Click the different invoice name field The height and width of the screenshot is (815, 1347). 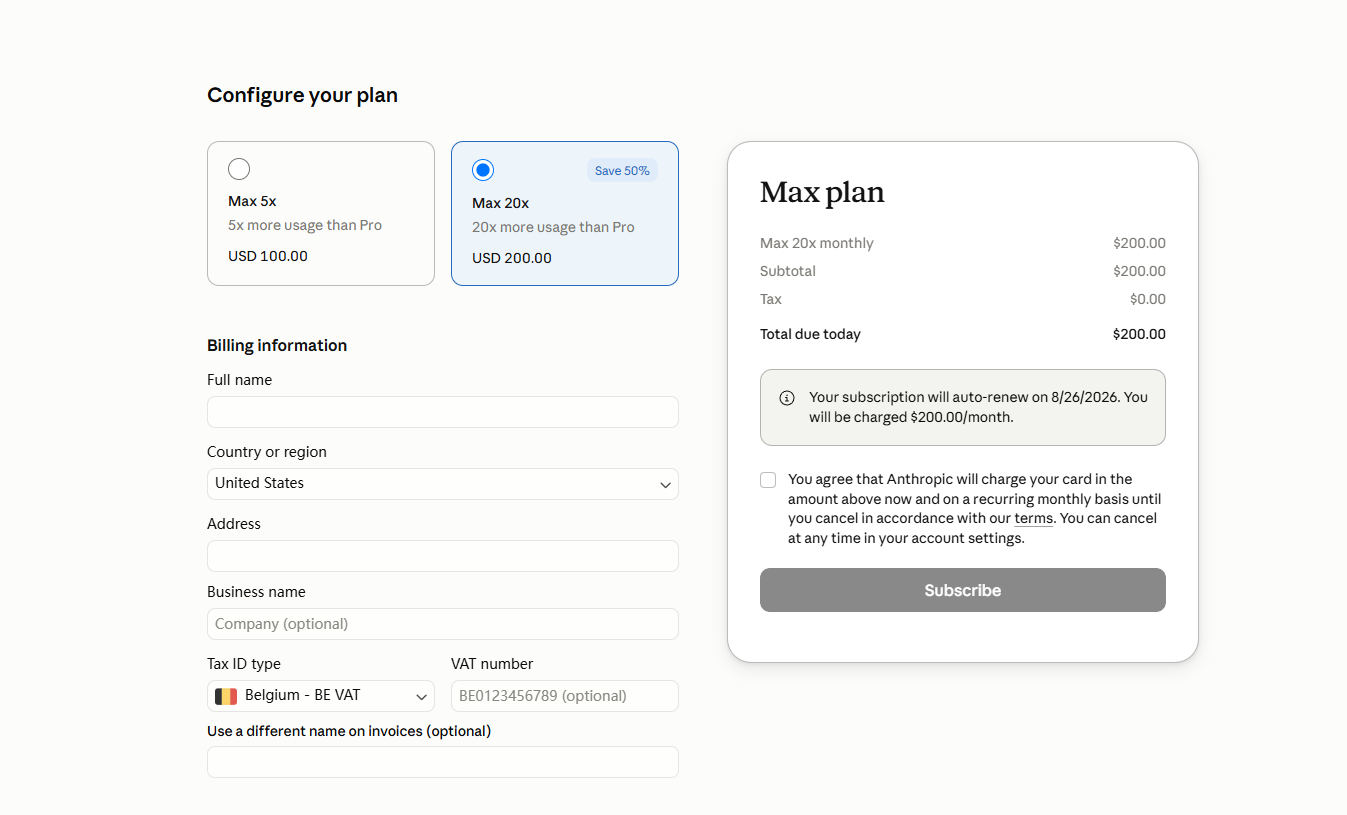pyautogui.click(x=443, y=762)
